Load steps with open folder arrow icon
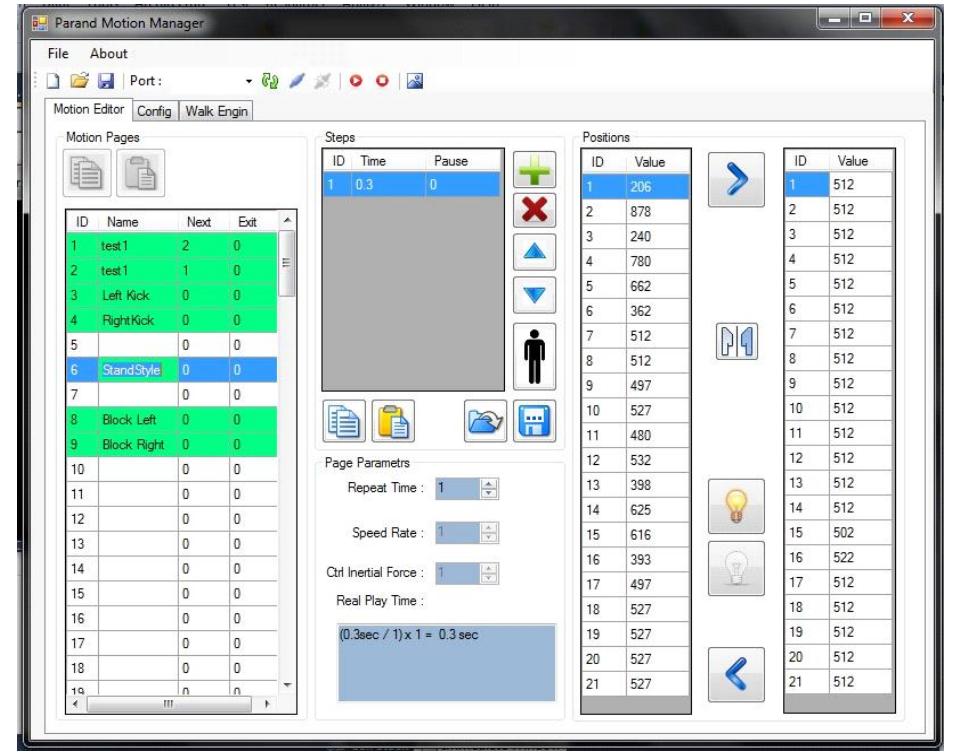The image size is (958, 756). [485, 421]
